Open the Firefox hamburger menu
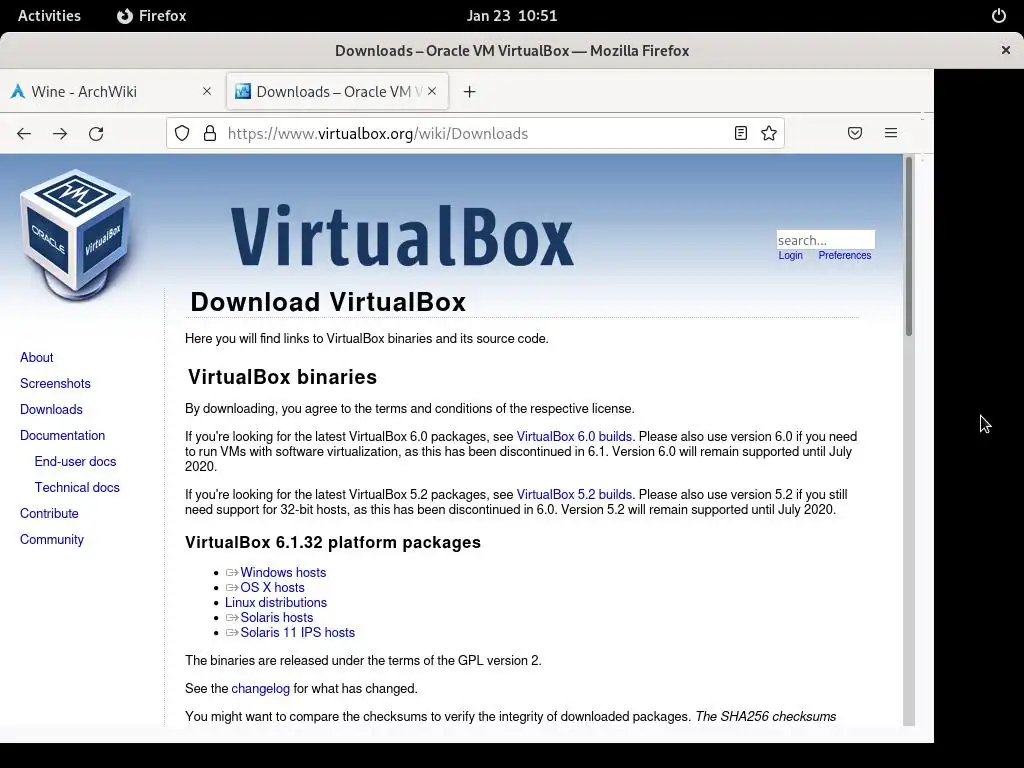This screenshot has height=768, width=1024. [891, 133]
